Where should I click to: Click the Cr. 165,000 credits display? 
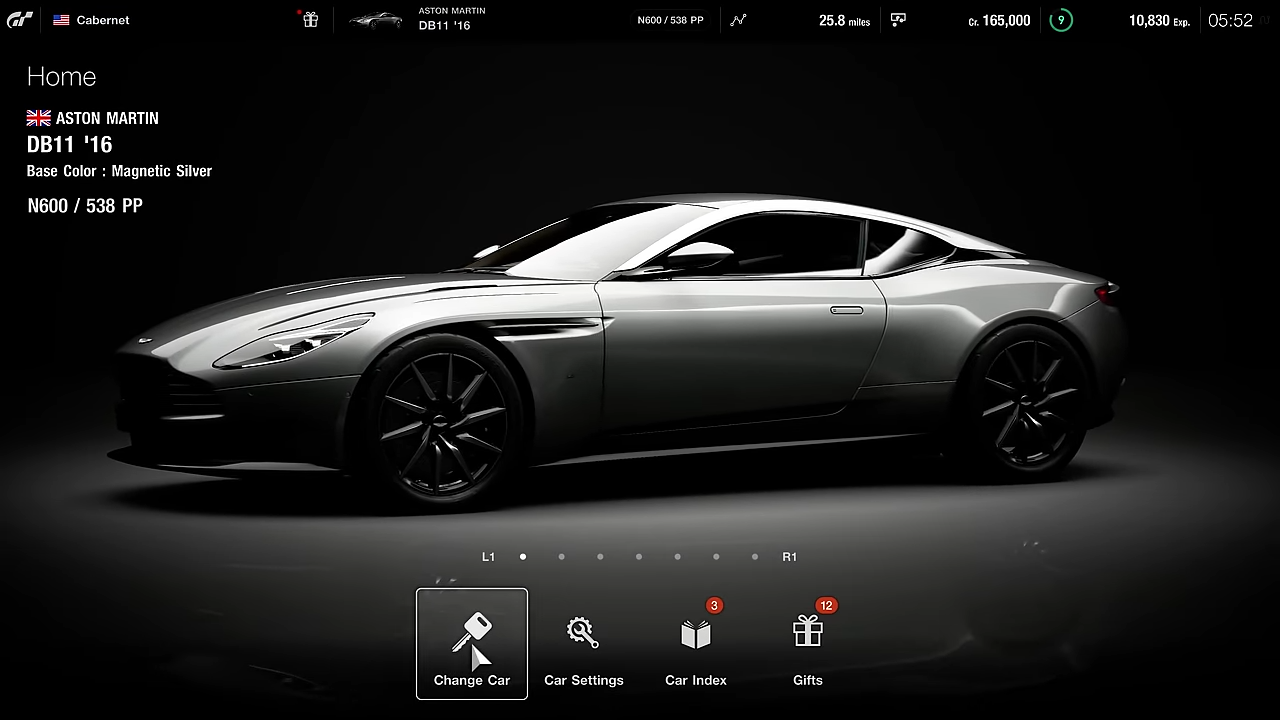(999, 20)
